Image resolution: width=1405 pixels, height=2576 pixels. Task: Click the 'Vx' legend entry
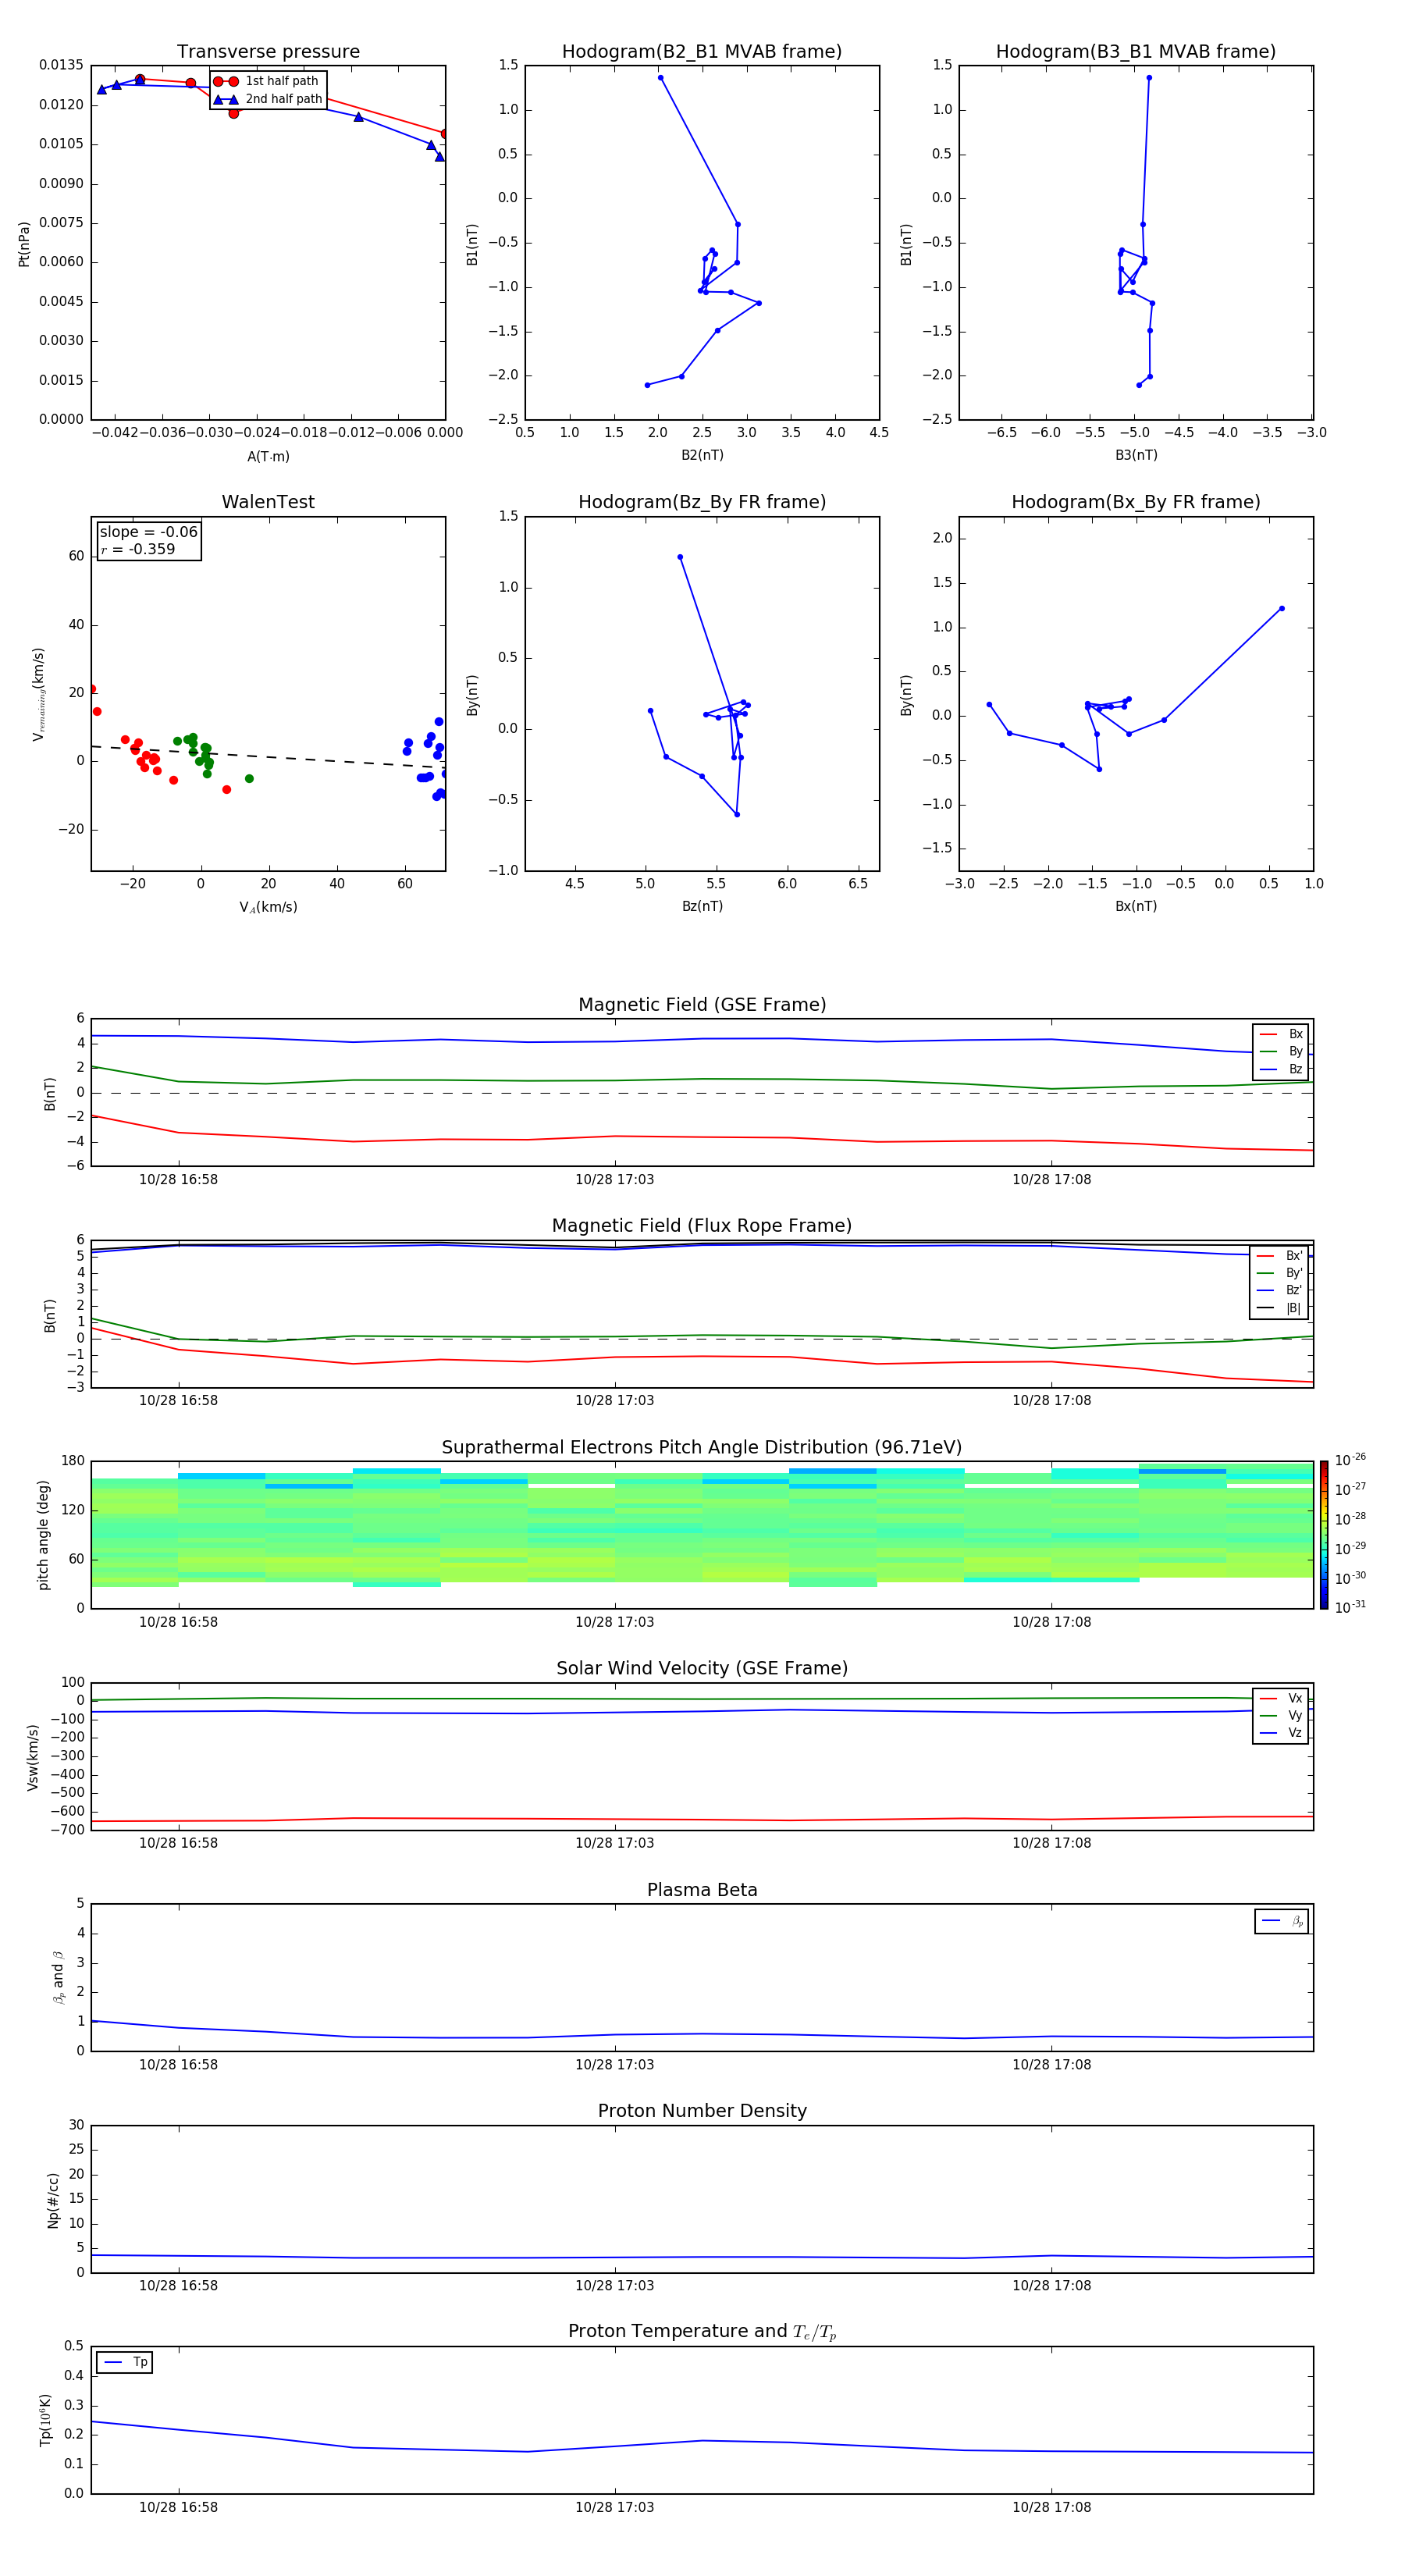click(1281, 1698)
